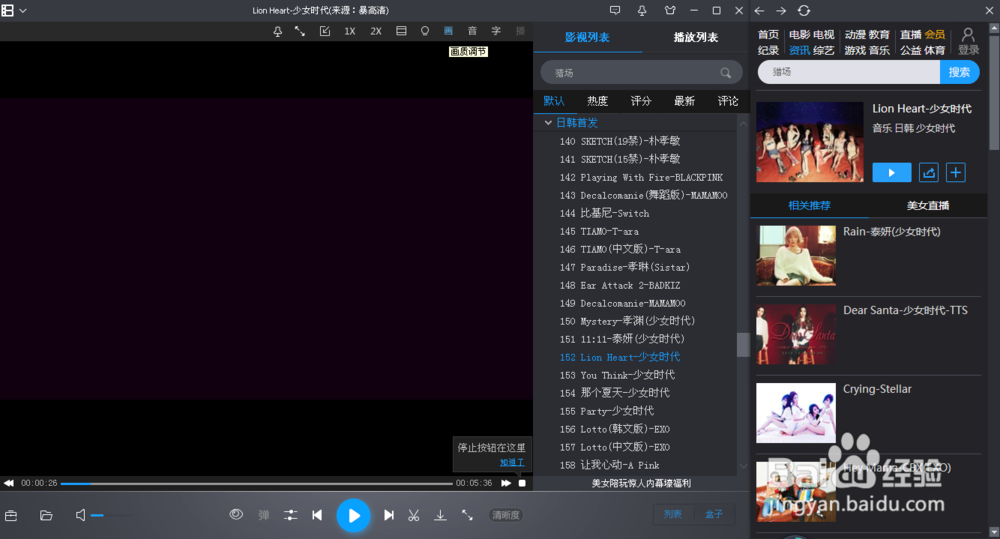The height and width of the screenshot is (539, 1000).
Task: Sort list by 默认
Action: [554, 101]
